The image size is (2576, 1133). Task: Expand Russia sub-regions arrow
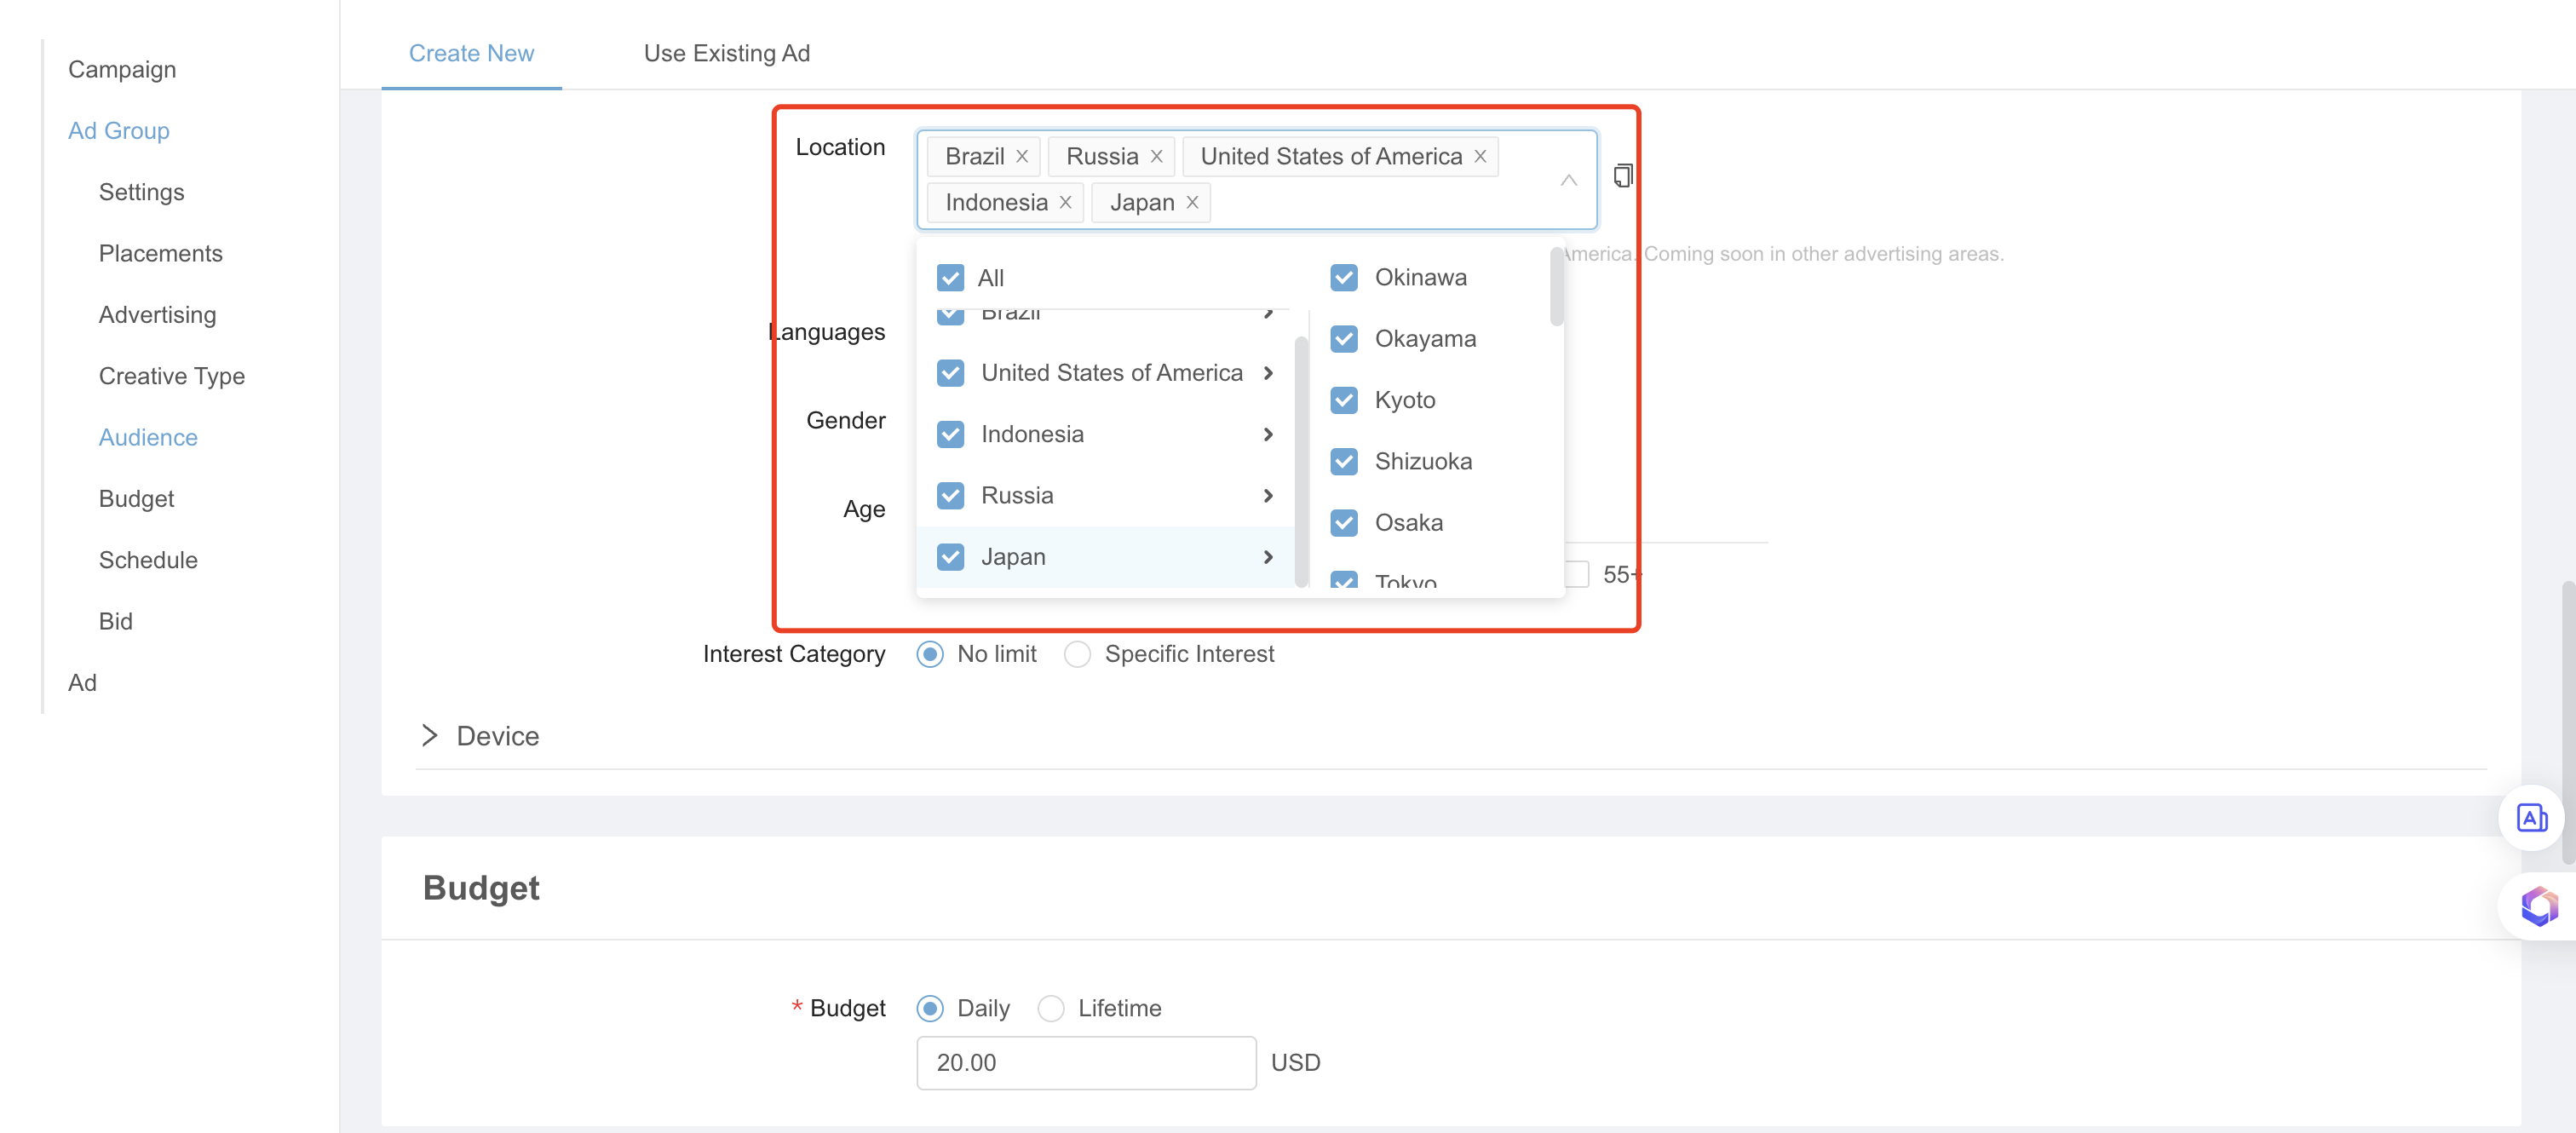[1268, 496]
